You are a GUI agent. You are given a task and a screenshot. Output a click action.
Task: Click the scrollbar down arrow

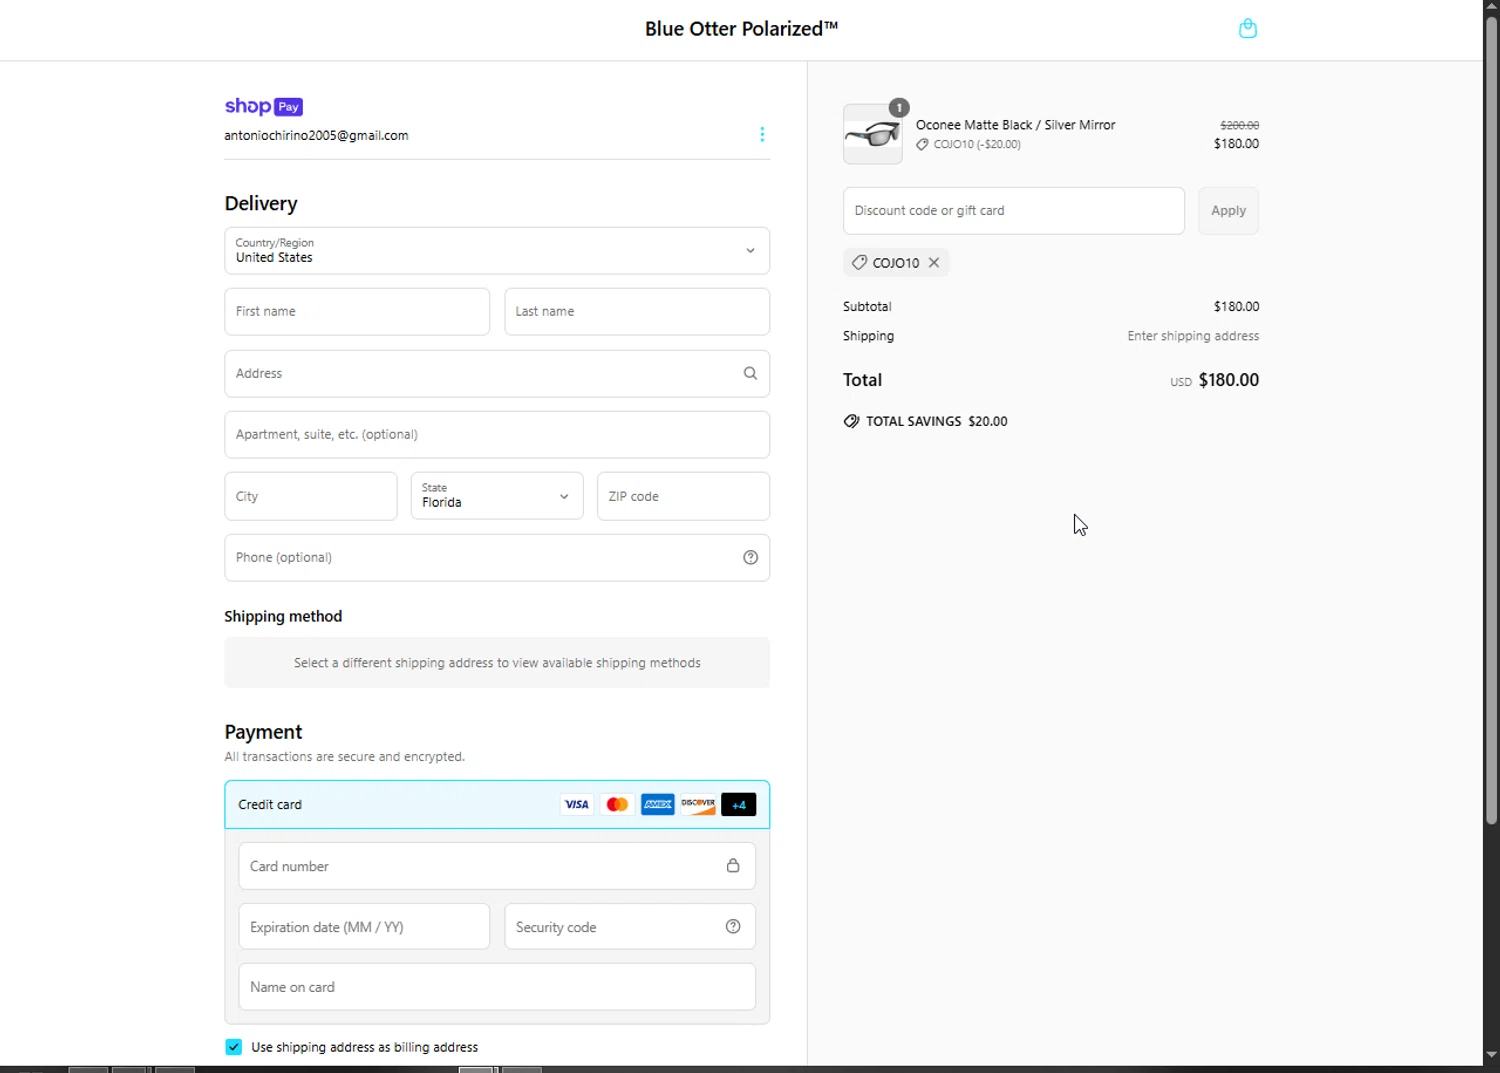pyautogui.click(x=1491, y=1054)
